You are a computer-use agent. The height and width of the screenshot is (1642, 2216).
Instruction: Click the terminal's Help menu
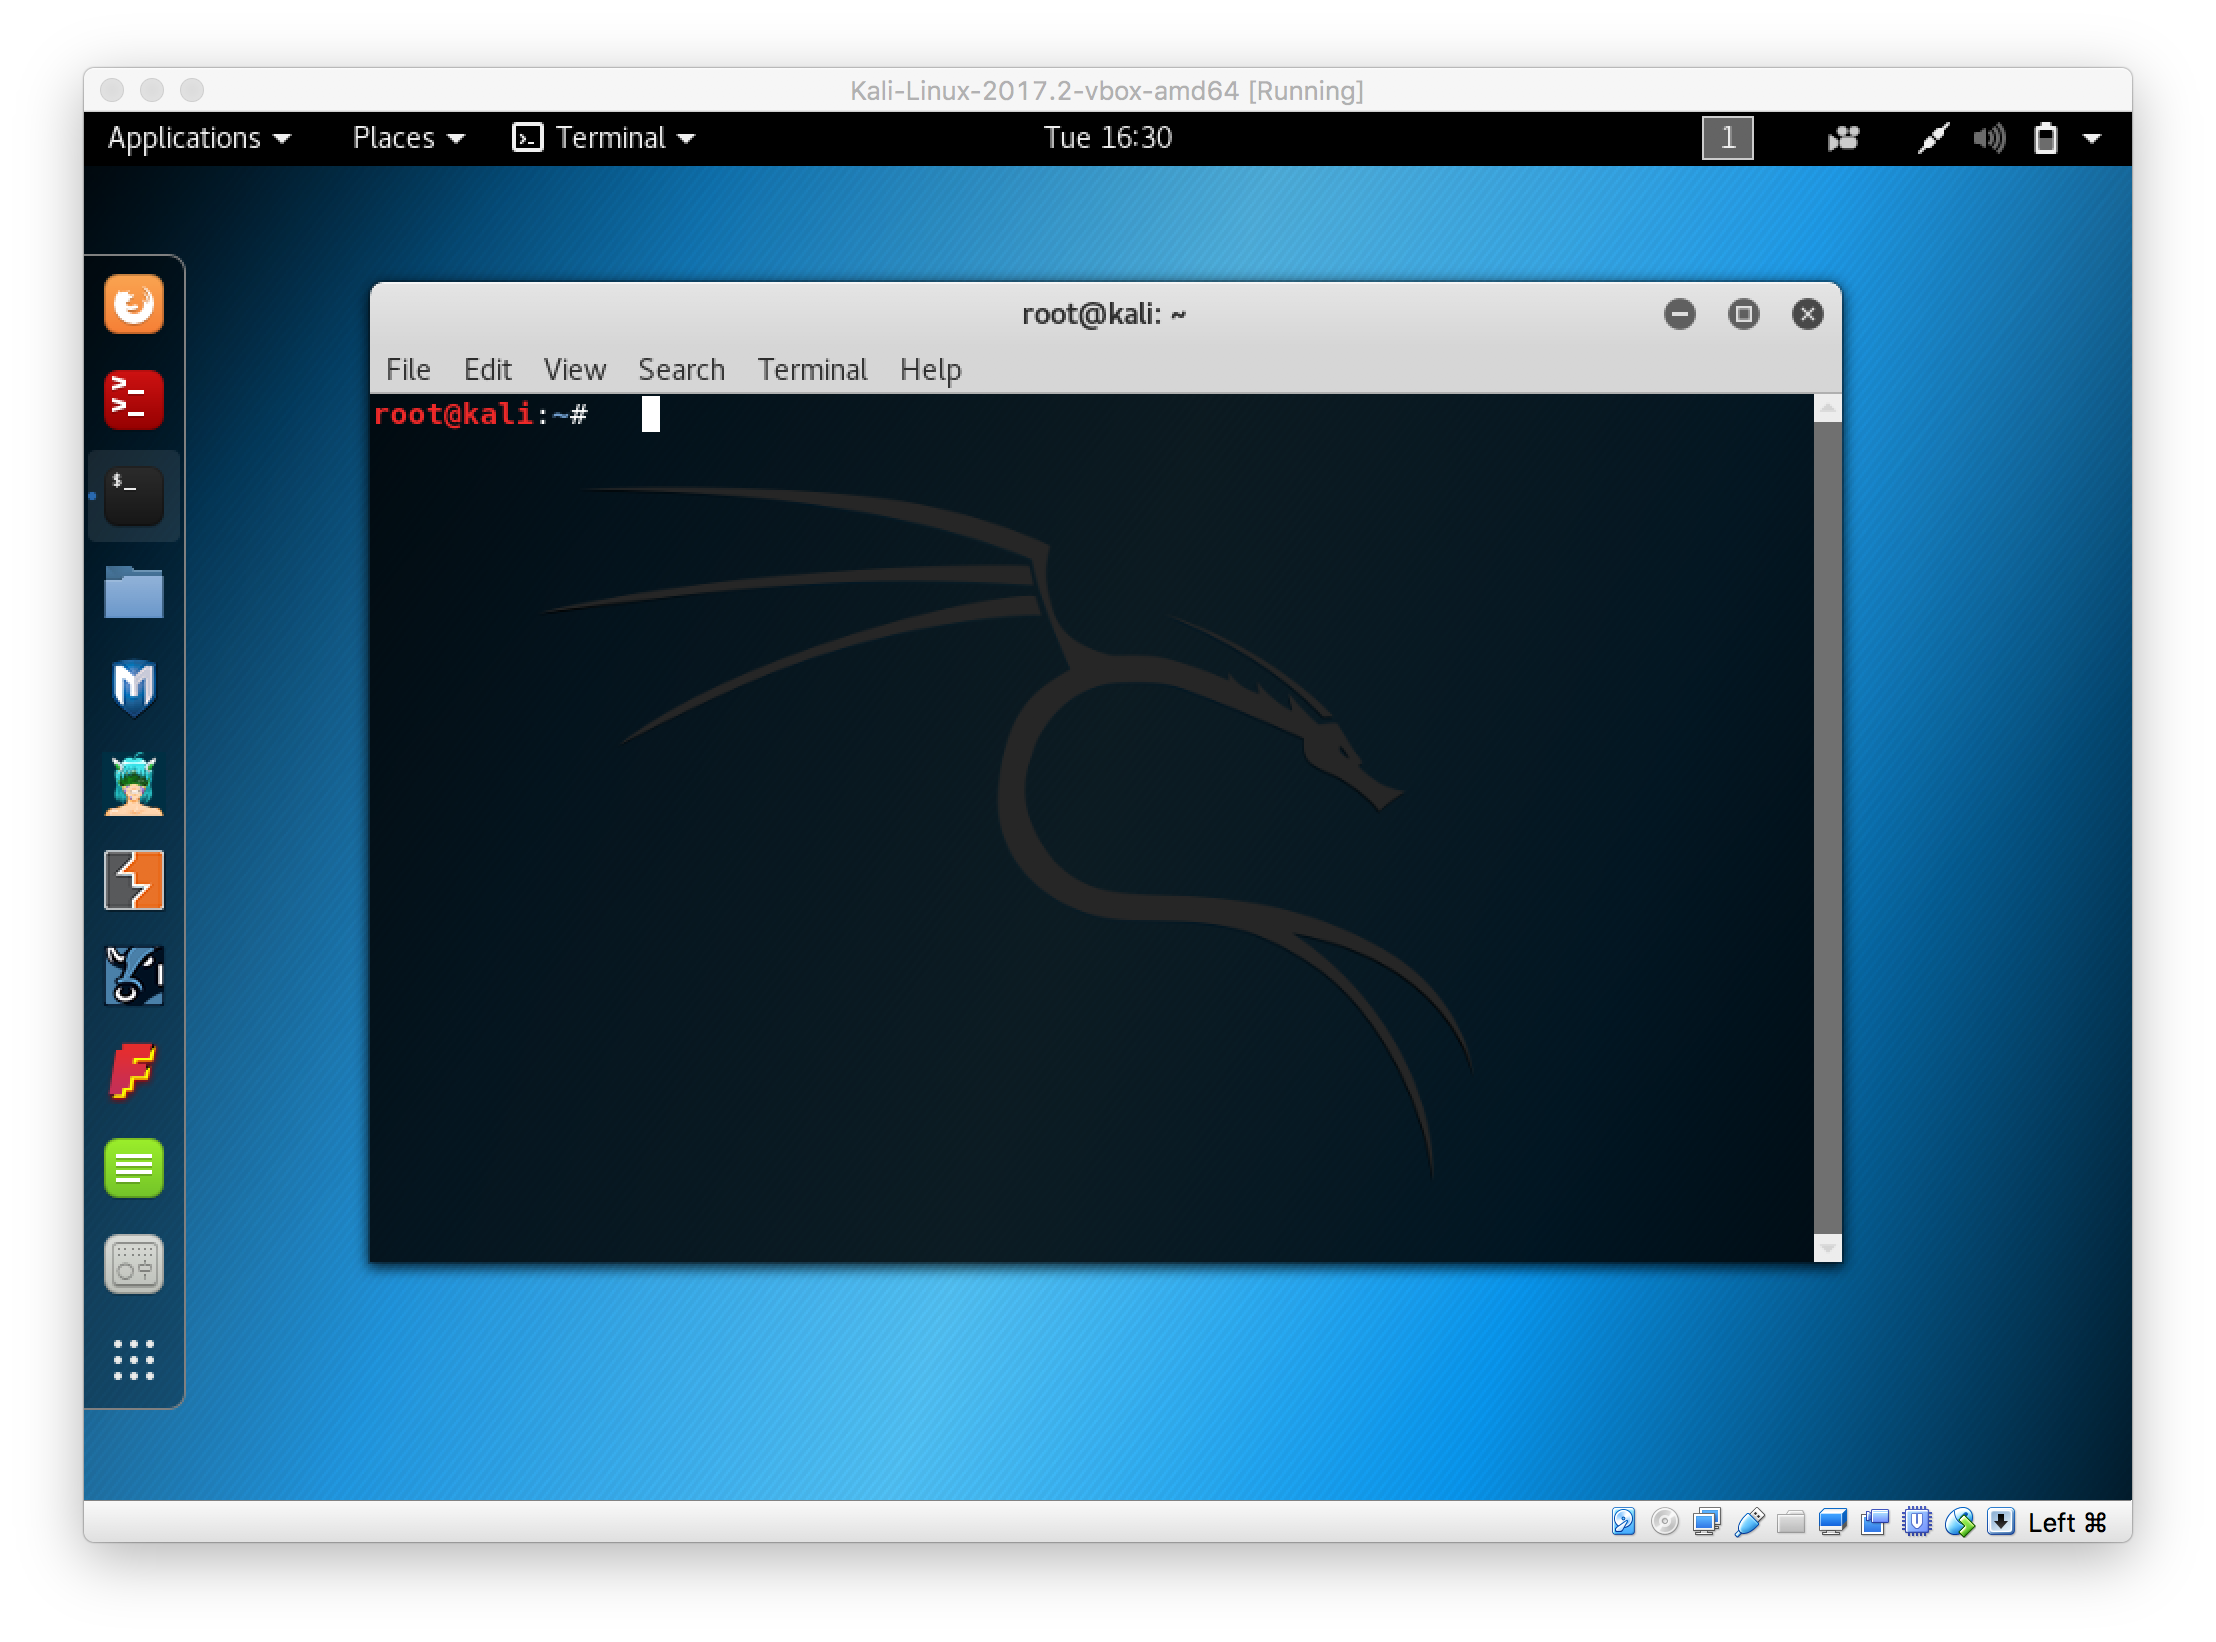point(930,370)
